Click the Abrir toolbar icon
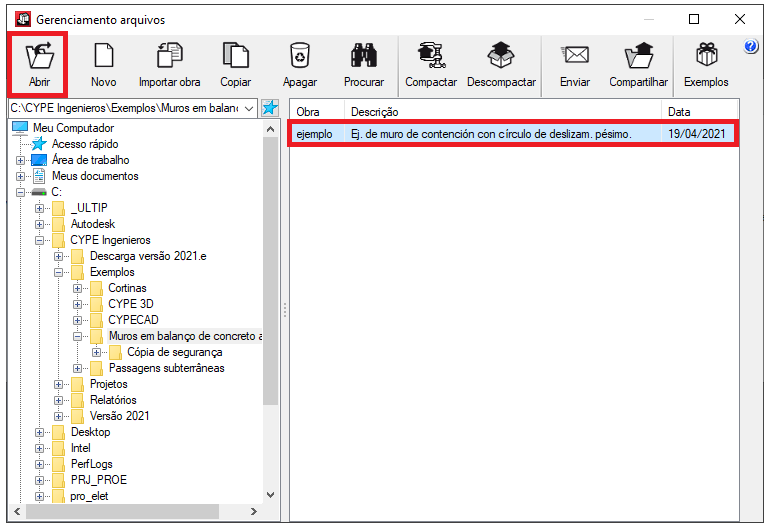The width and height of the screenshot is (770, 530). click(39, 62)
